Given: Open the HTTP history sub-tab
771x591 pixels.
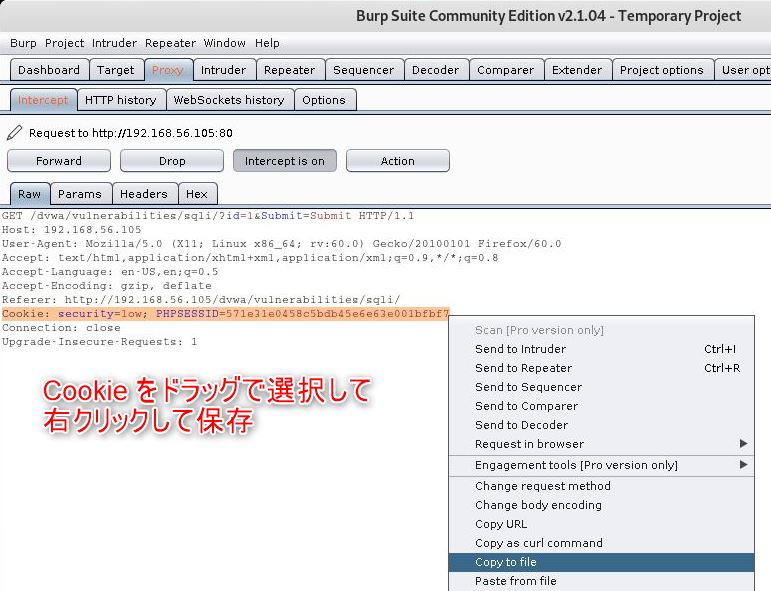Looking at the screenshot, I should [120, 100].
